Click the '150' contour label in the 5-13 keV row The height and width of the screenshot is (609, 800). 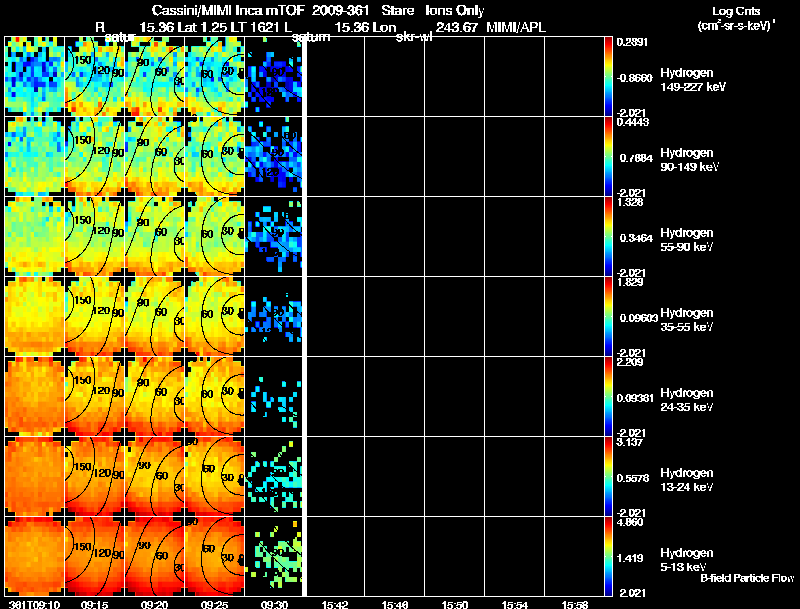[x=83, y=547]
